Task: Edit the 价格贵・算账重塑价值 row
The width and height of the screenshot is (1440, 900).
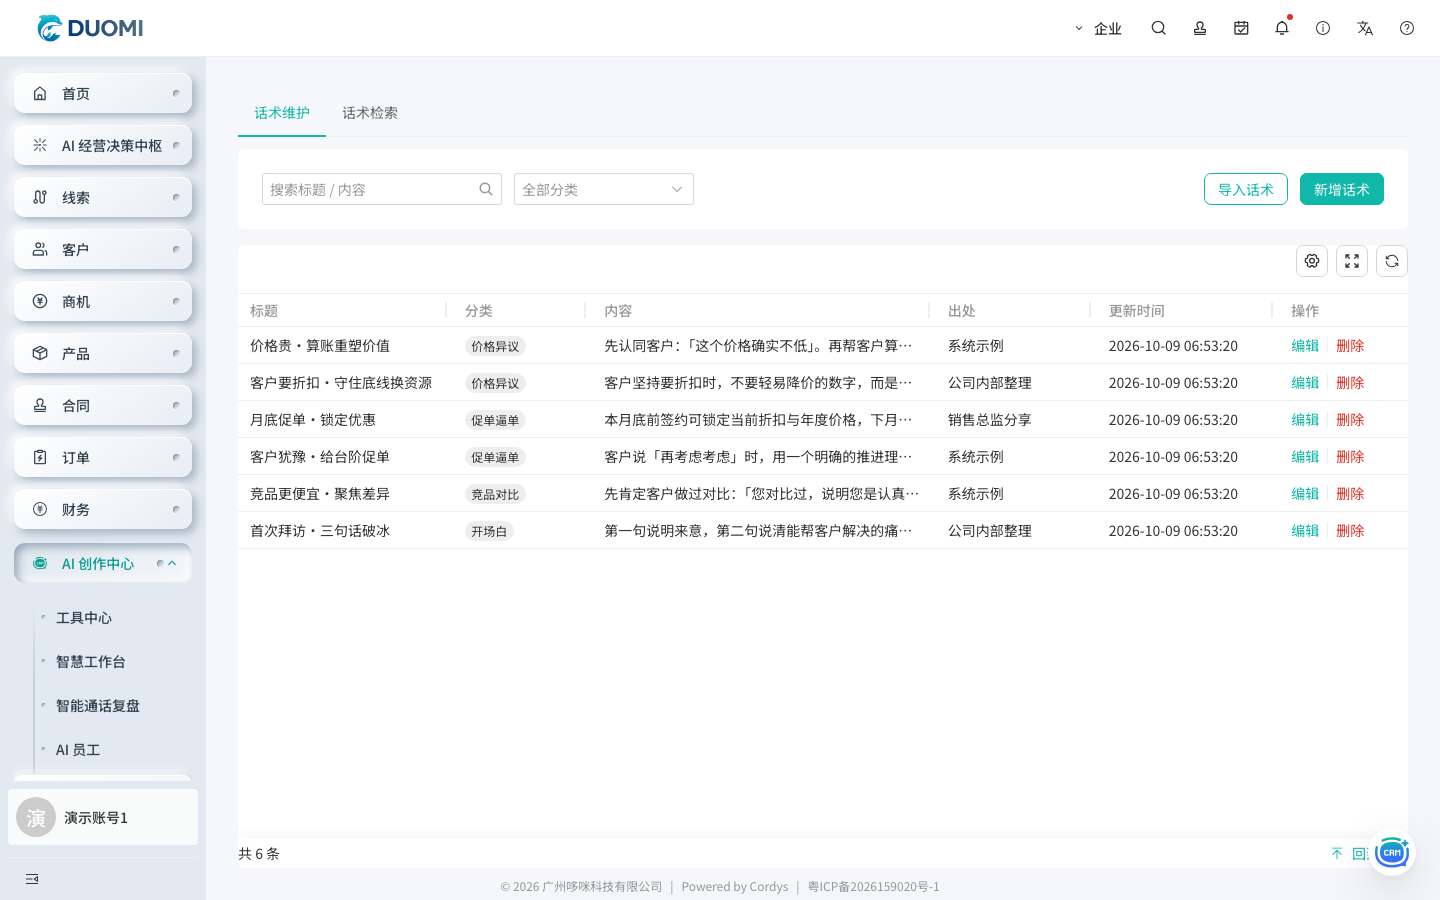Action: point(1305,345)
